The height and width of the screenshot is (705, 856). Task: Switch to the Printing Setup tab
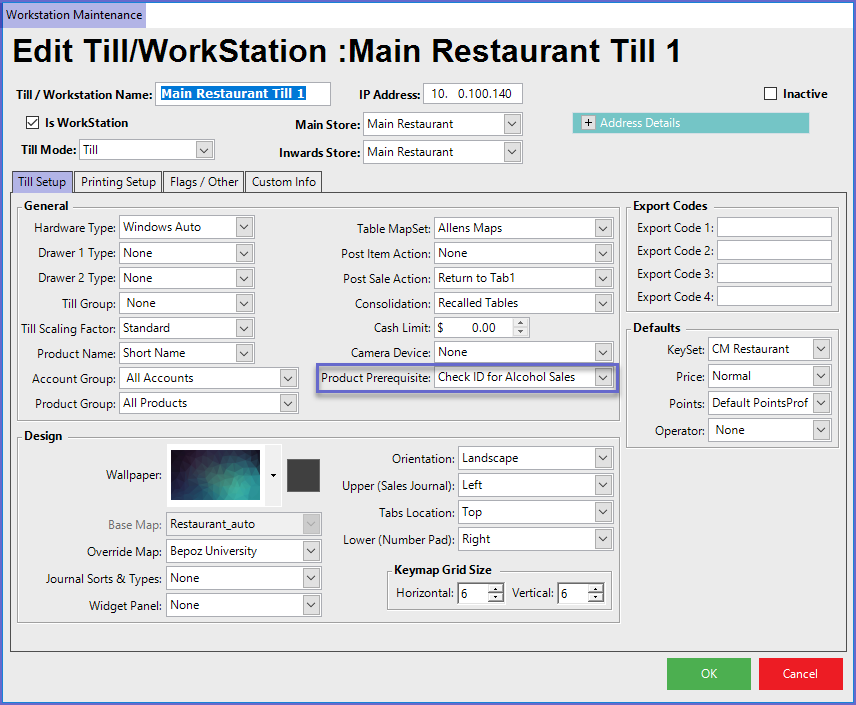tap(118, 182)
